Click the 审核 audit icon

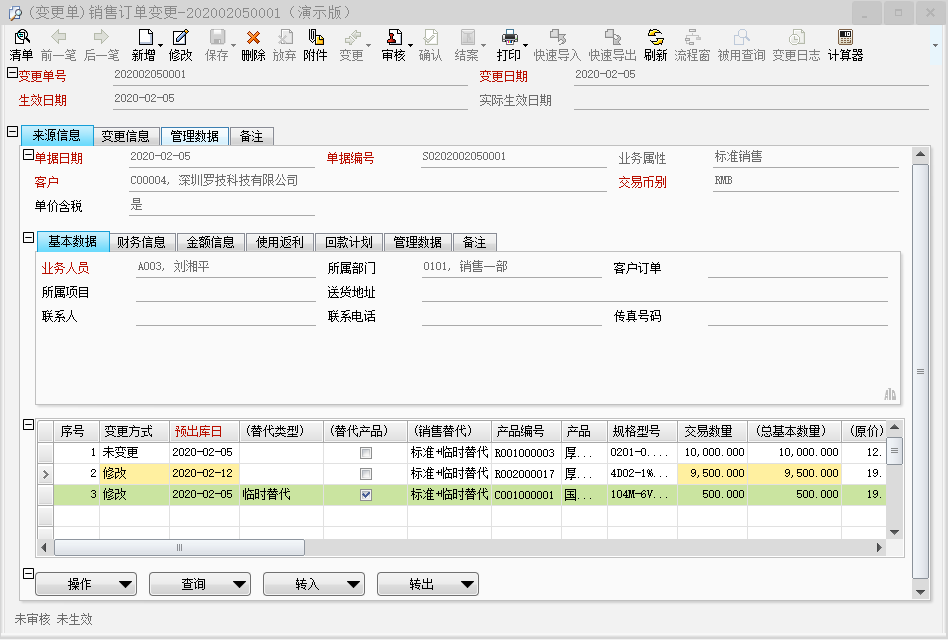[x=394, y=45]
